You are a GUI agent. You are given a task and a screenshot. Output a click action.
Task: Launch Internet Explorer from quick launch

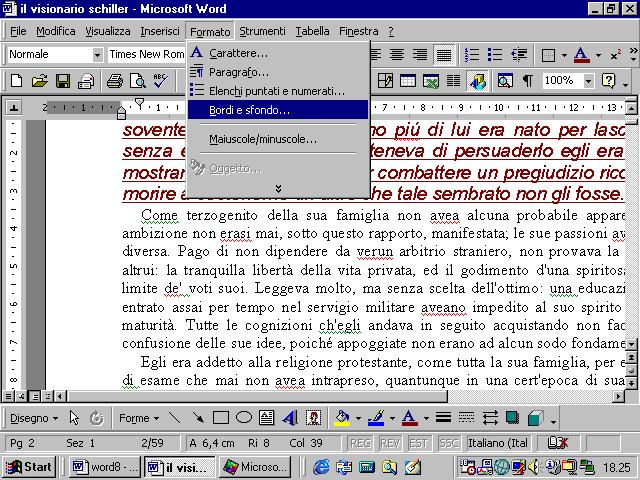tap(322, 467)
